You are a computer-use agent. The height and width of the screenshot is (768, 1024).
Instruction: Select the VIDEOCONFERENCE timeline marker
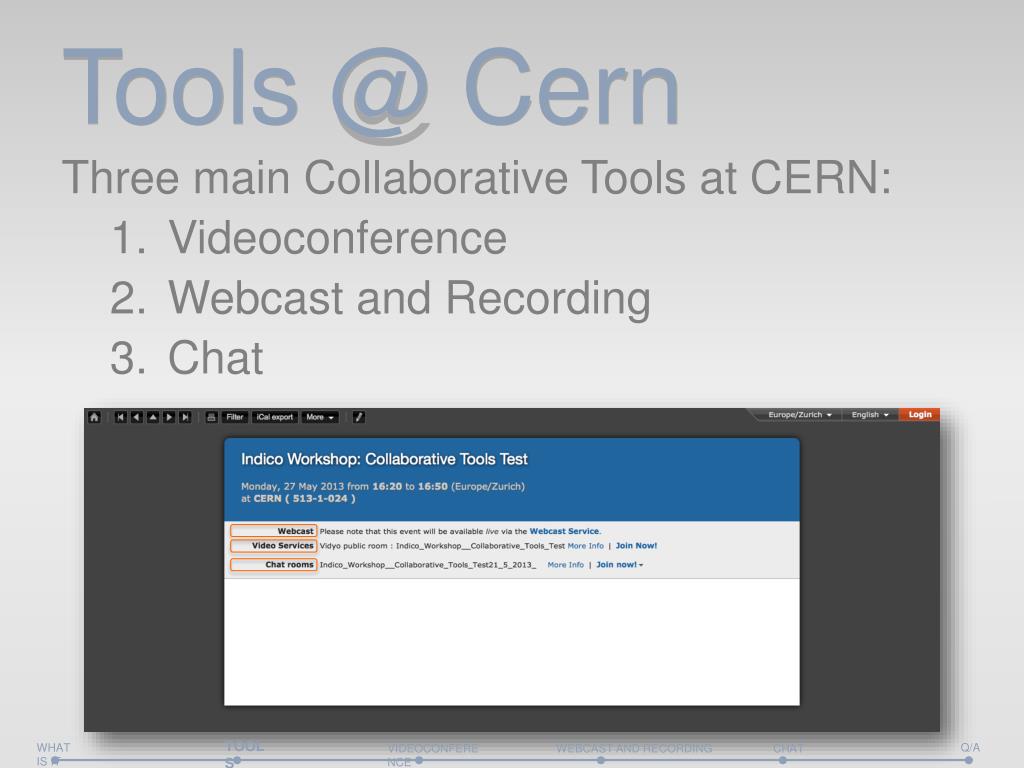[419, 761]
